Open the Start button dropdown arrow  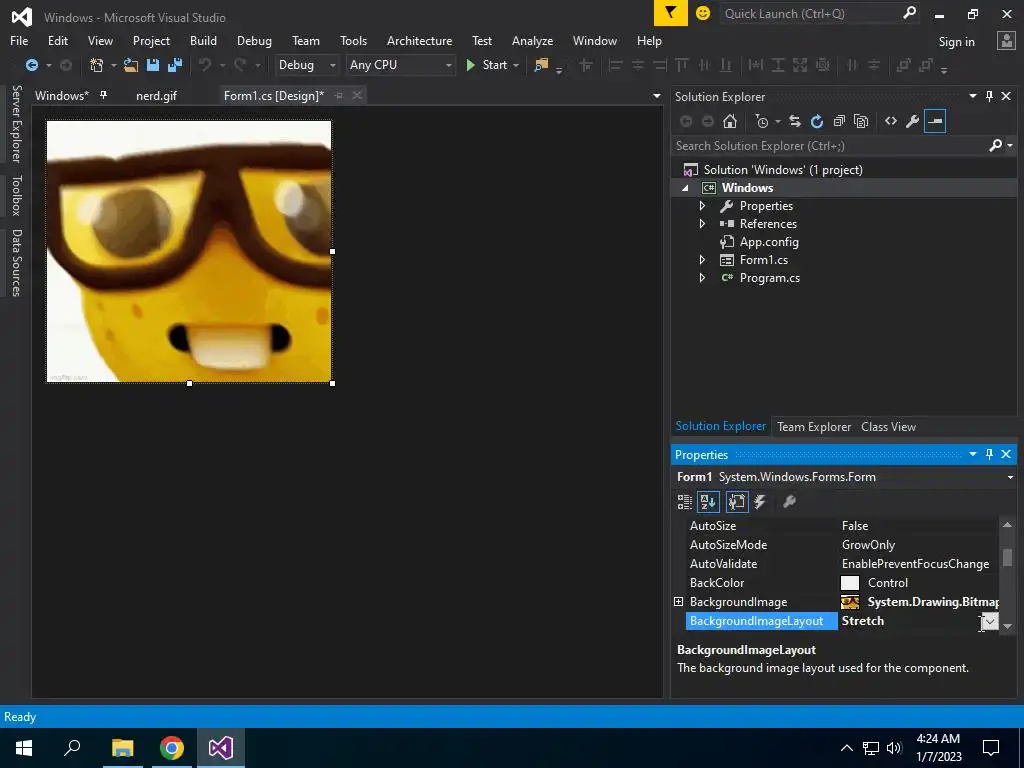point(516,65)
